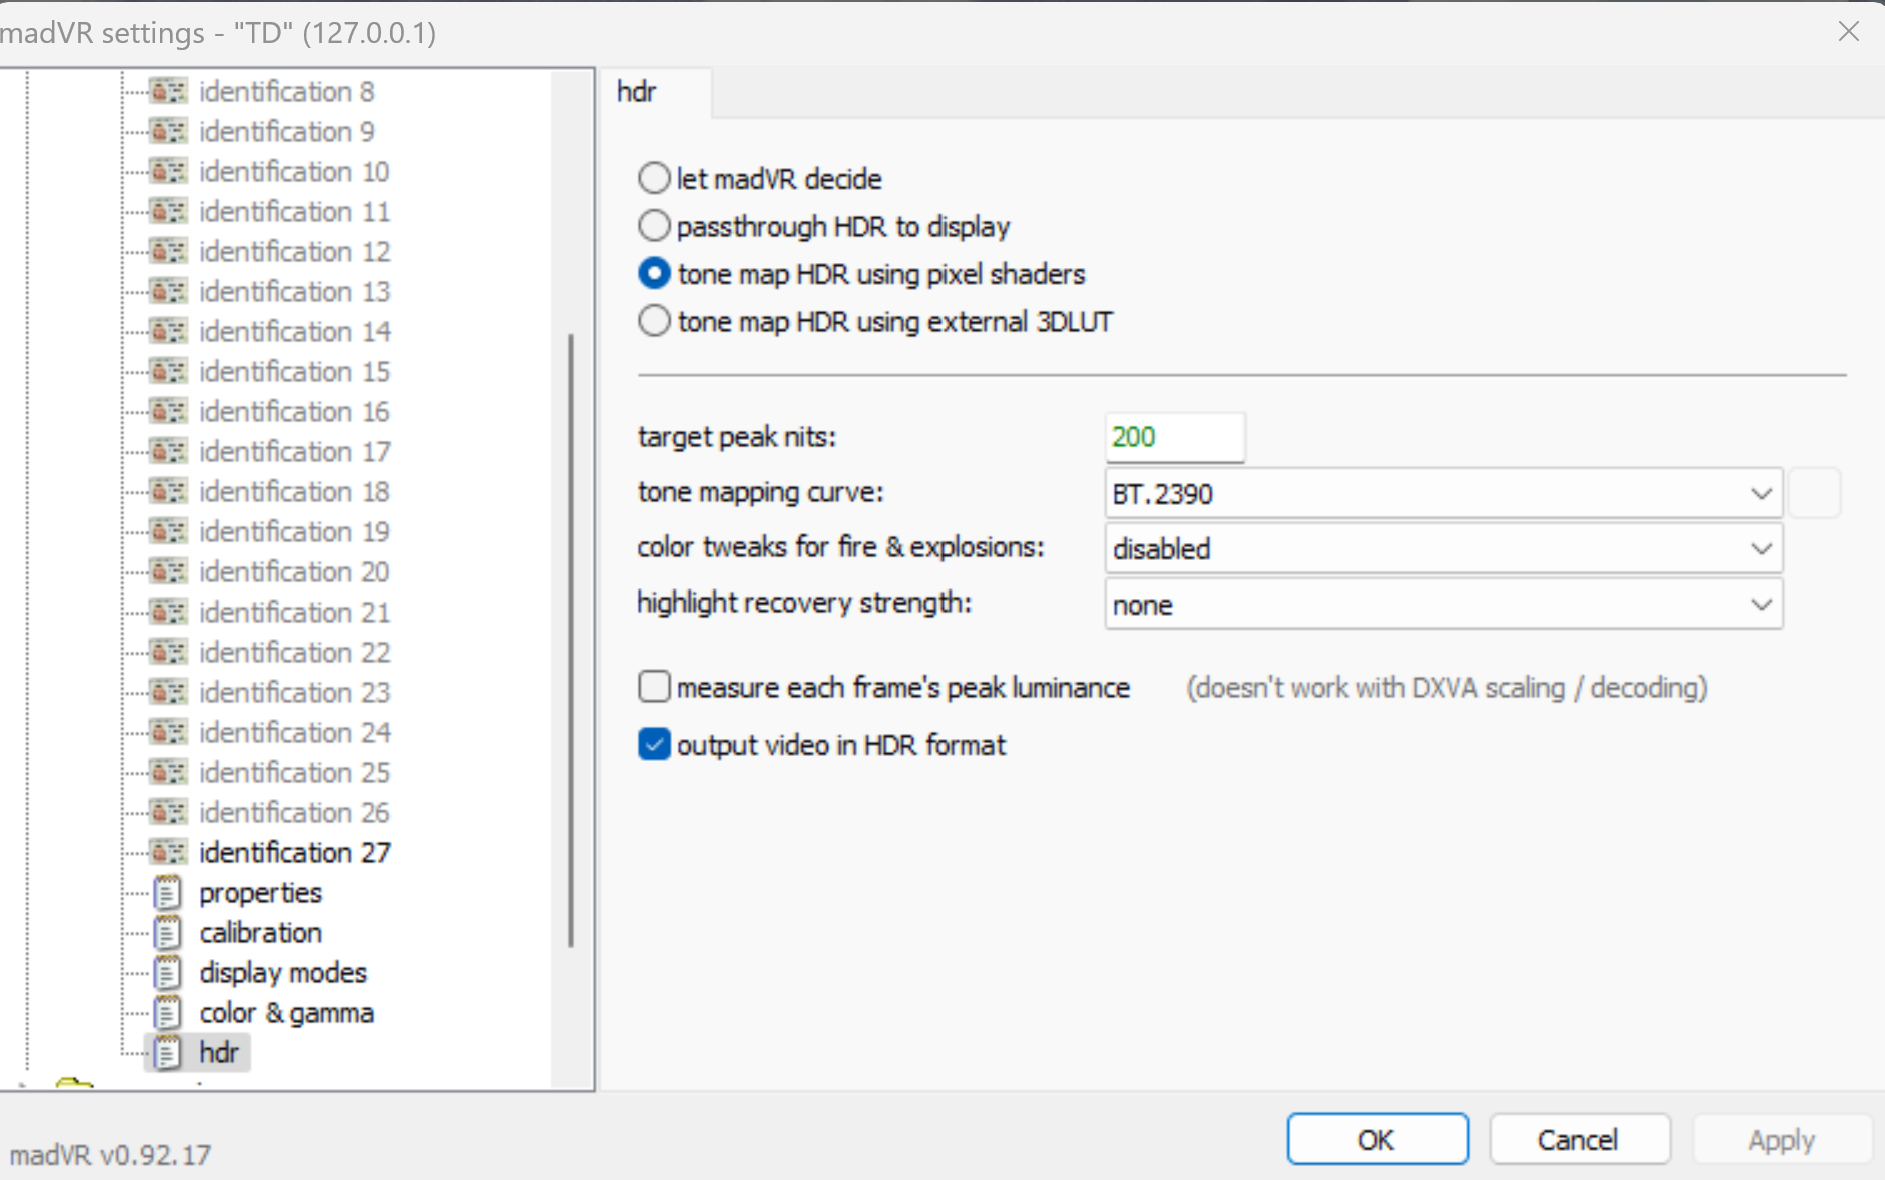Open highlight recovery strength dropdown
The height and width of the screenshot is (1180, 1885).
pyautogui.click(x=1443, y=604)
